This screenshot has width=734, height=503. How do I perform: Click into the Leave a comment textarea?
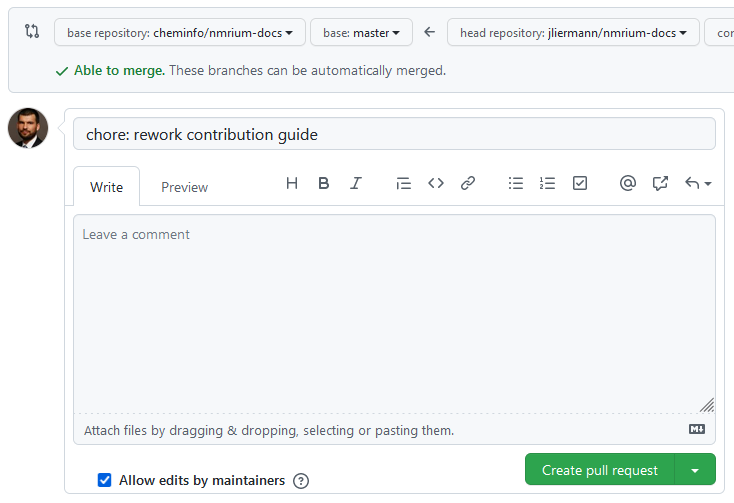(x=394, y=314)
